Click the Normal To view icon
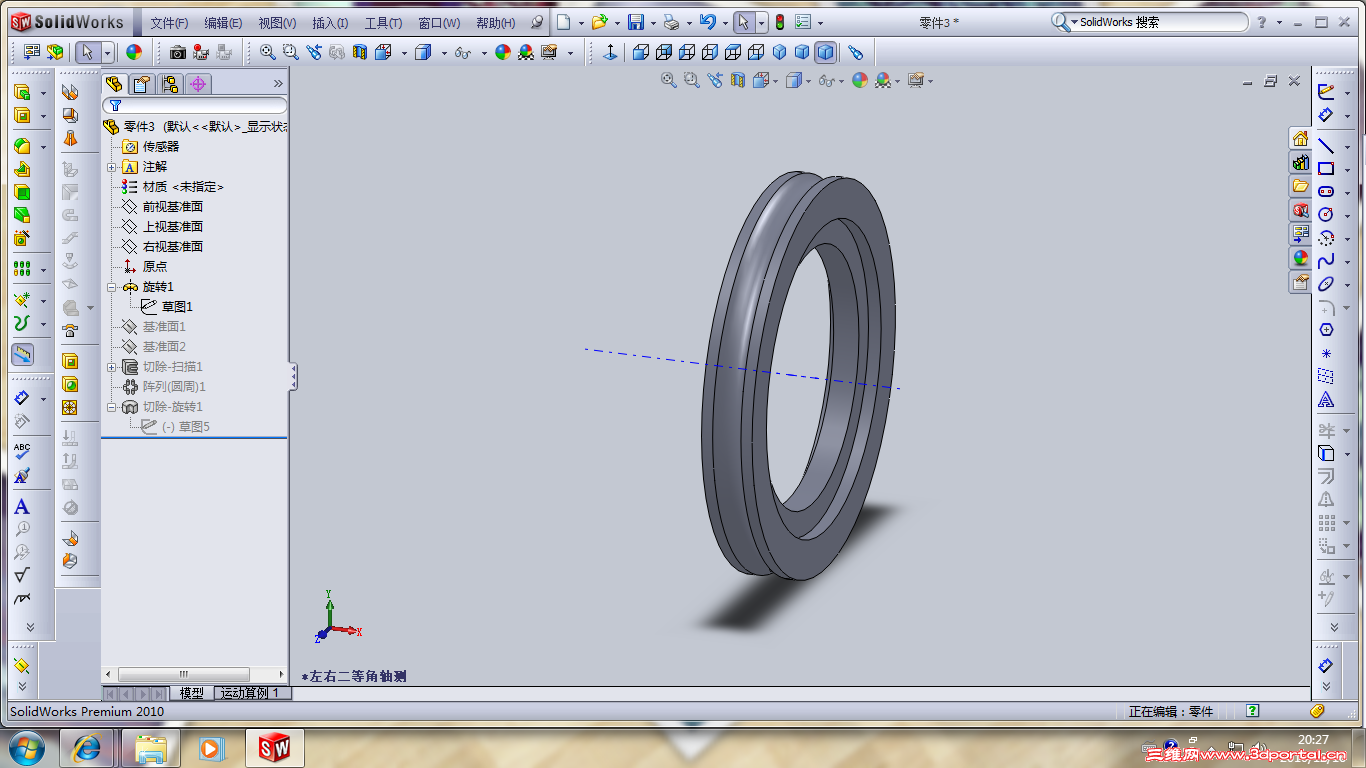Viewport: 1366px width, 768px height. click(610, 52)
